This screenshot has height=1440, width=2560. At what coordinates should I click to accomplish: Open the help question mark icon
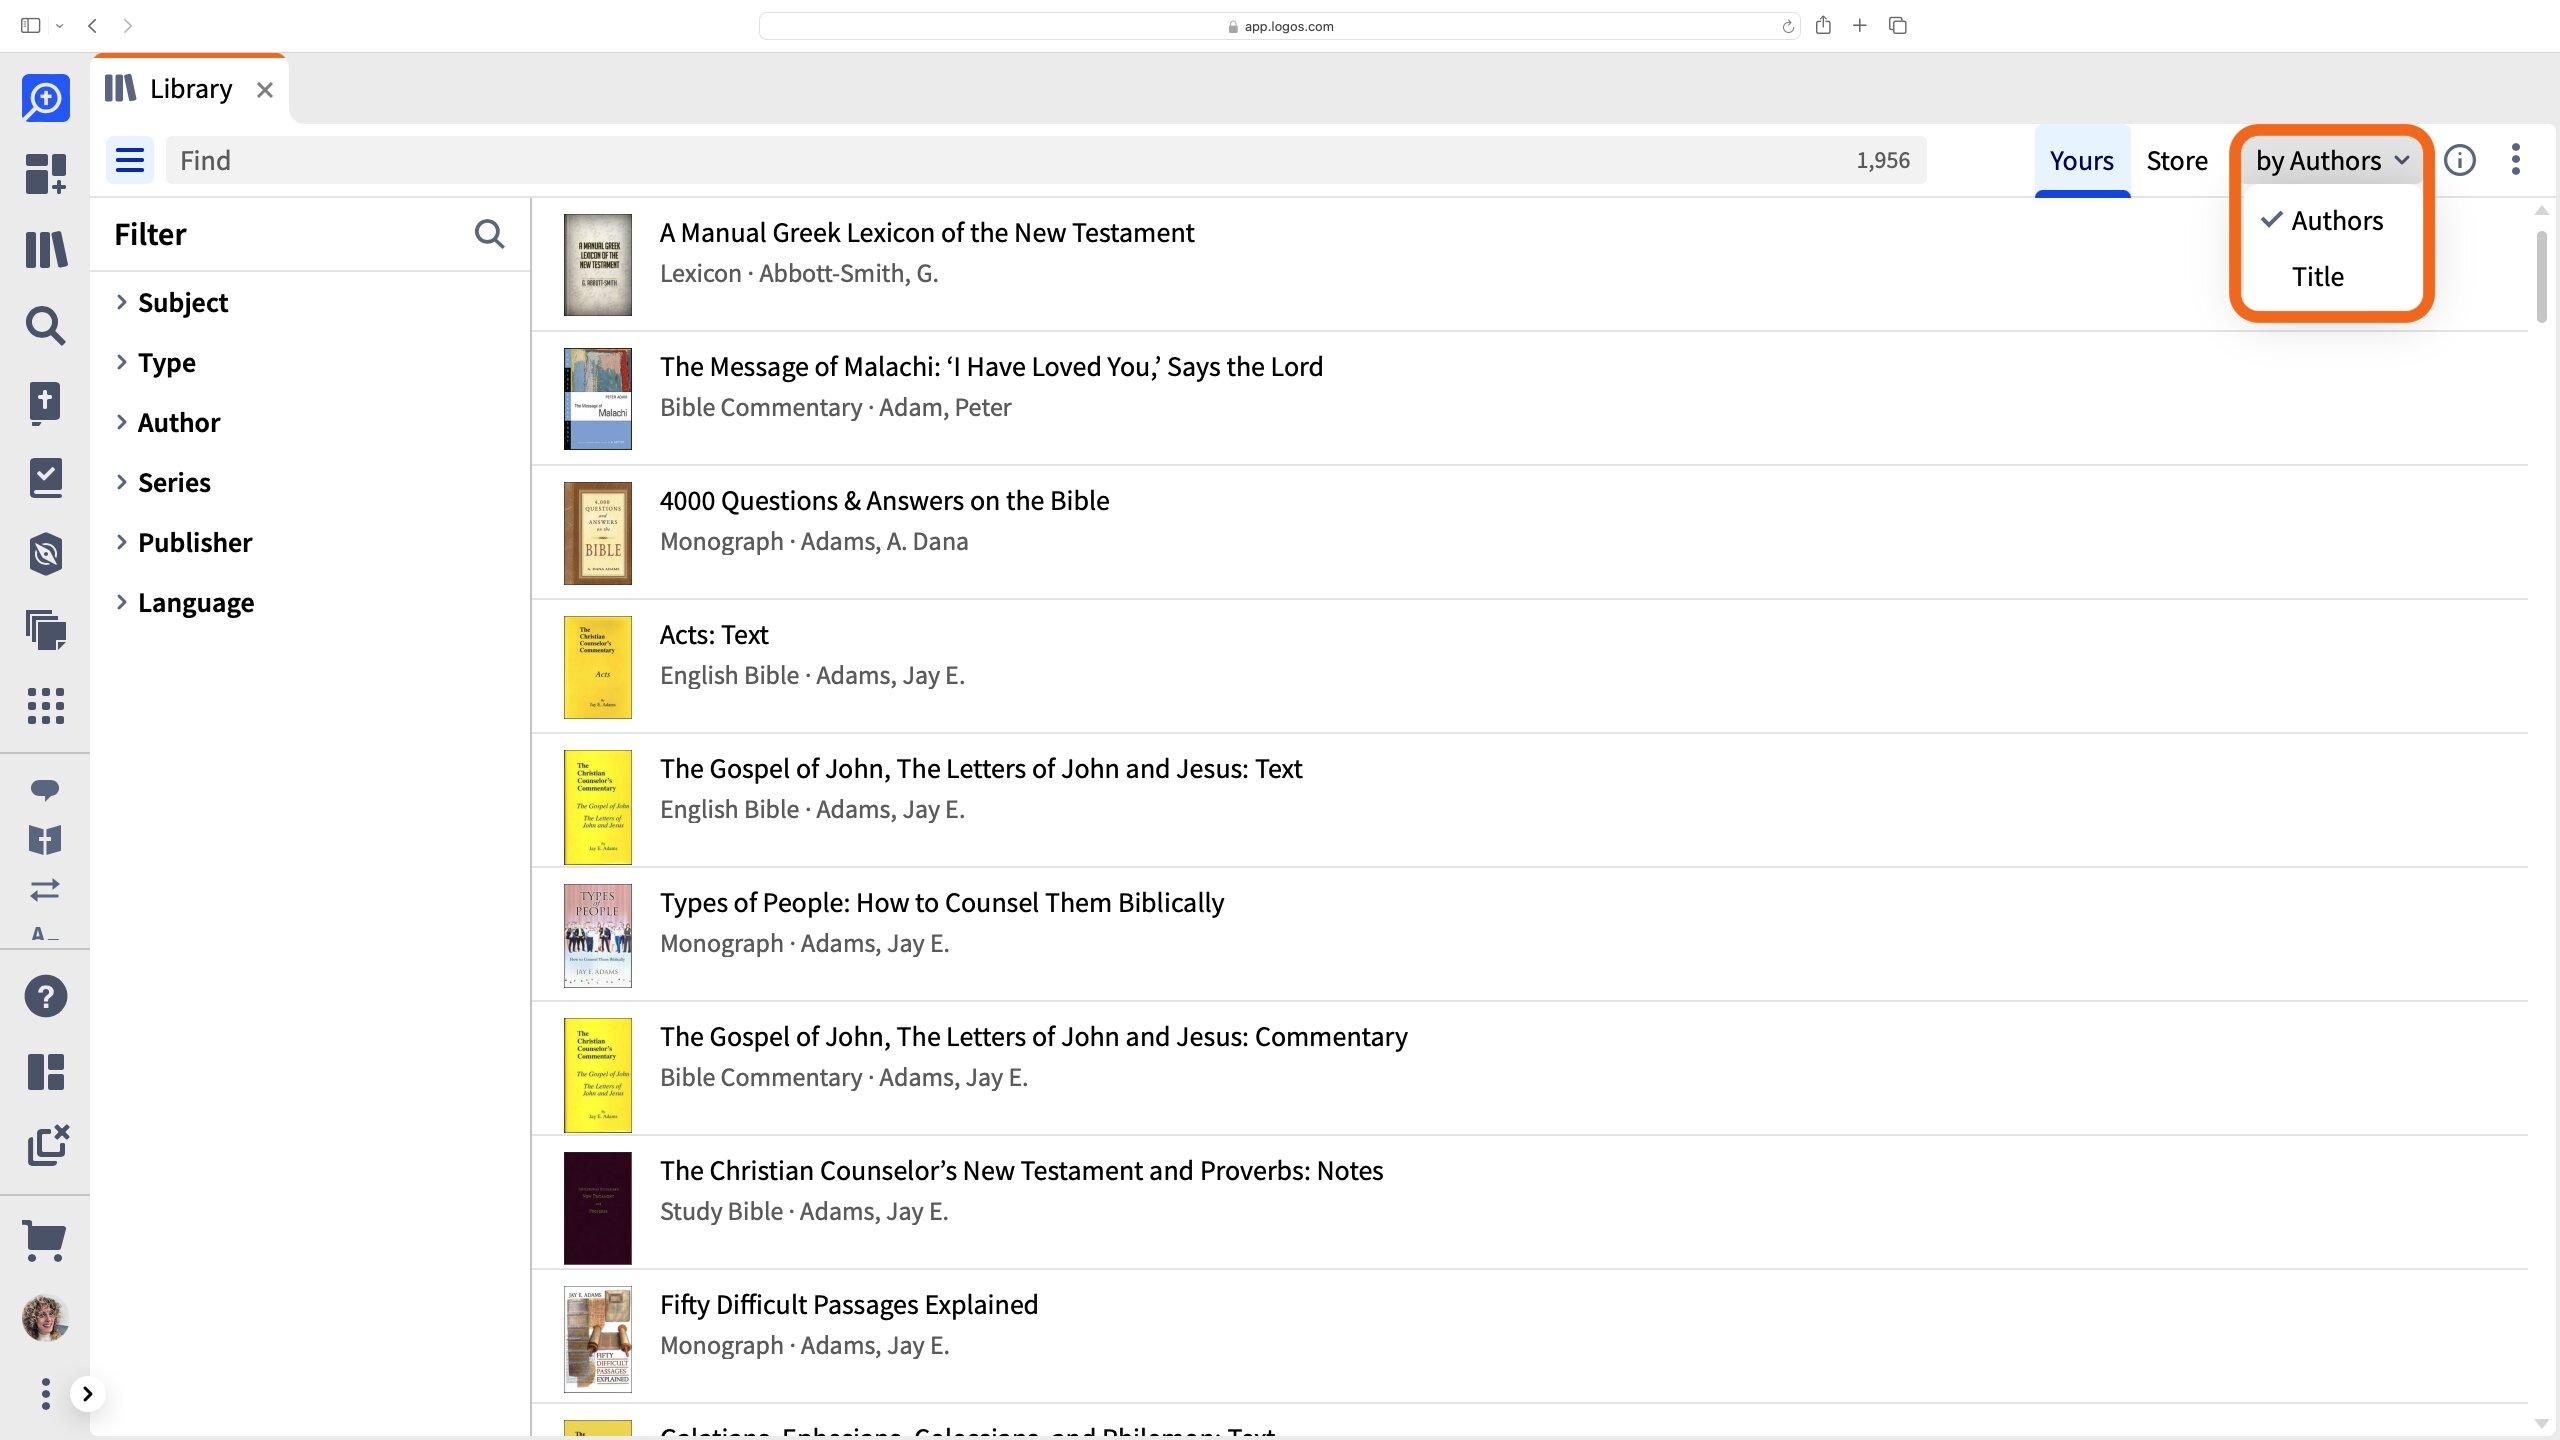pyautogui.click(x=46, y=996)
